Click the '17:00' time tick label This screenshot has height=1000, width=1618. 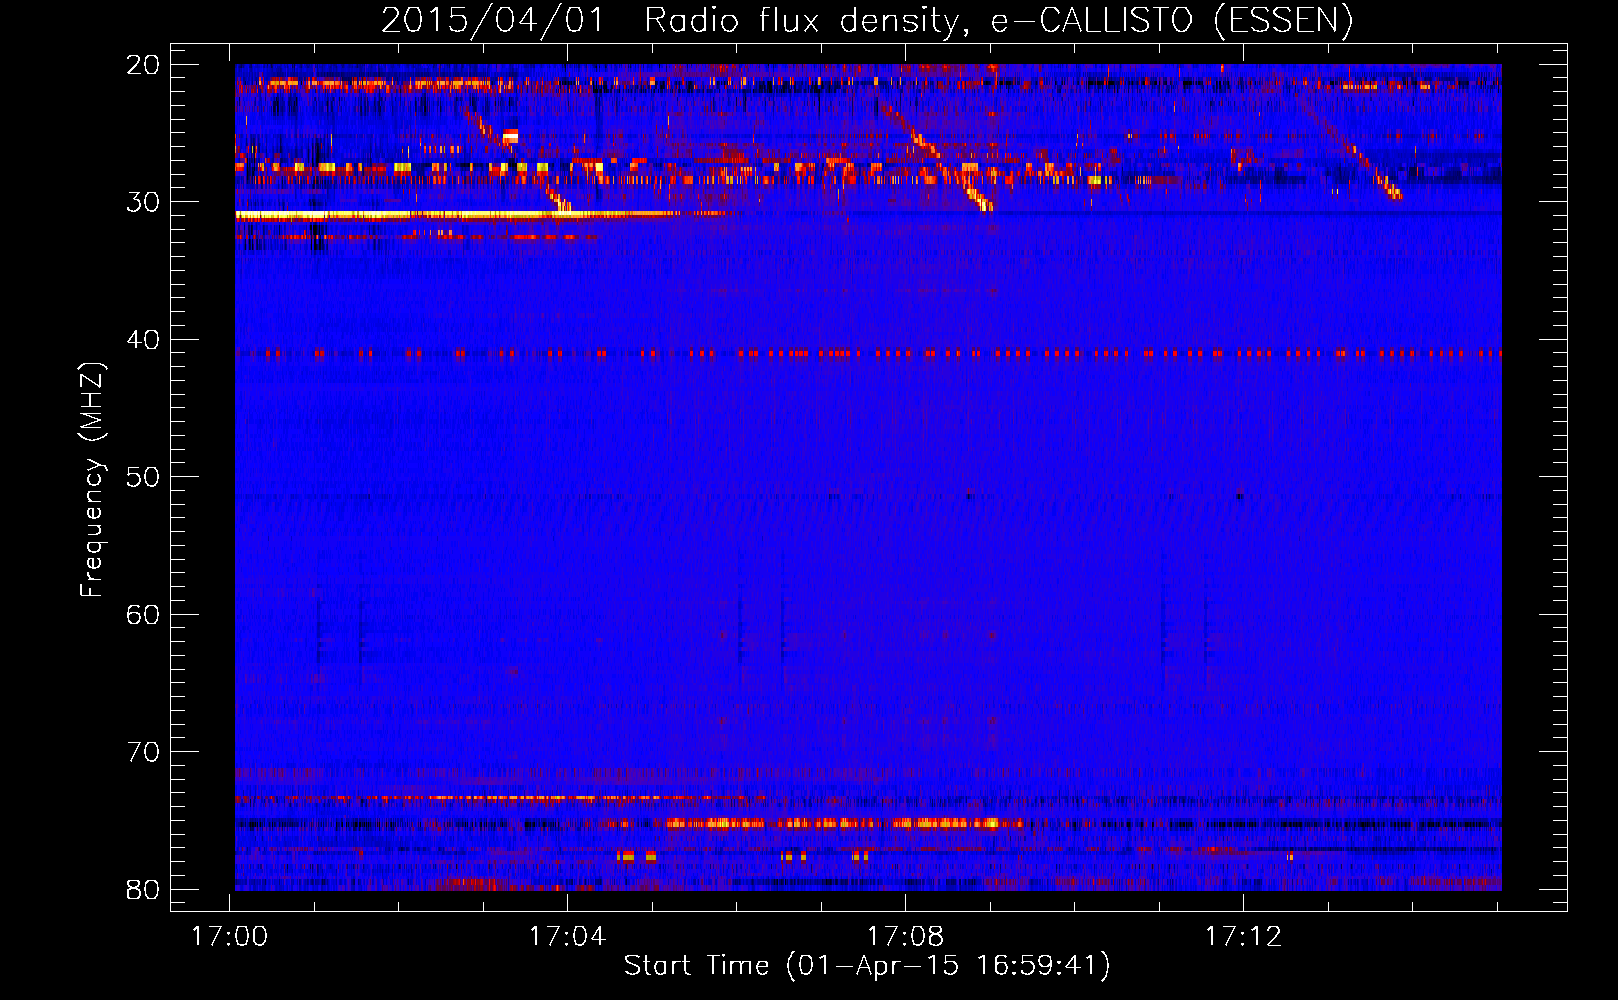[x=230, y=937]
